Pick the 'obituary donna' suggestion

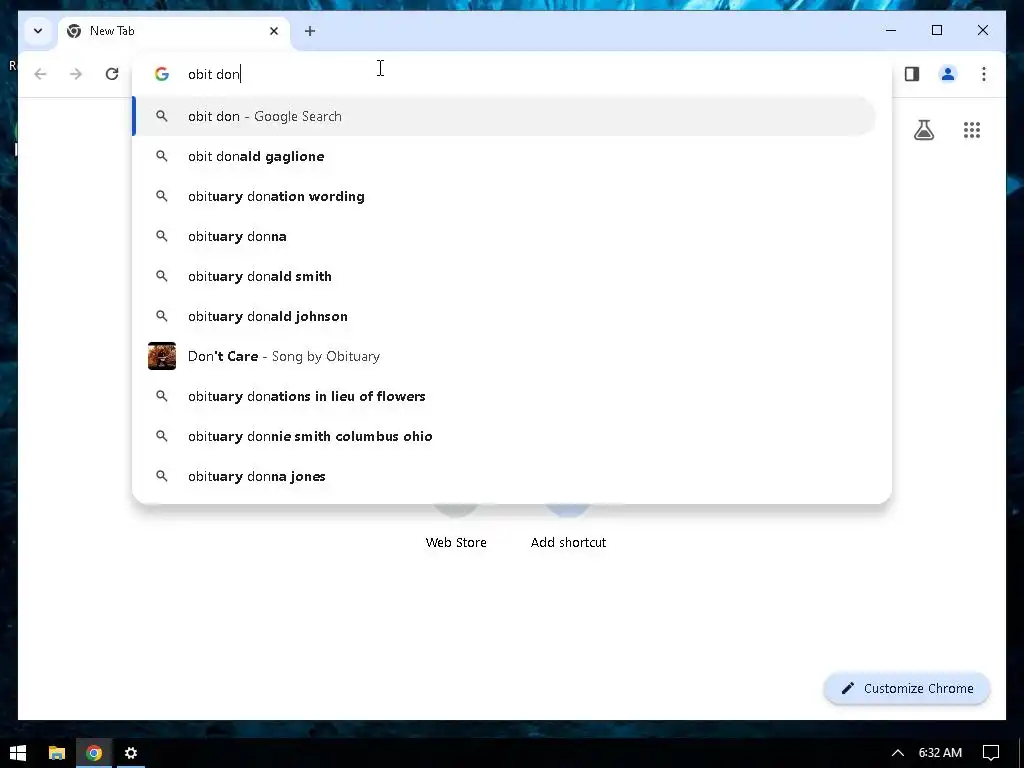click(x=504, y=236)
